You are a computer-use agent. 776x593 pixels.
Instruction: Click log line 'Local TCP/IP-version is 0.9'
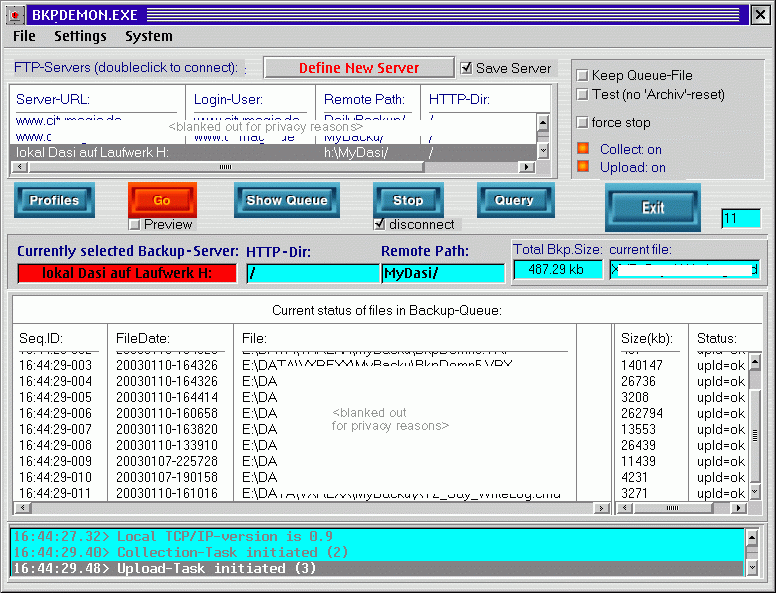pyautogui.click(x=377, y=537)
